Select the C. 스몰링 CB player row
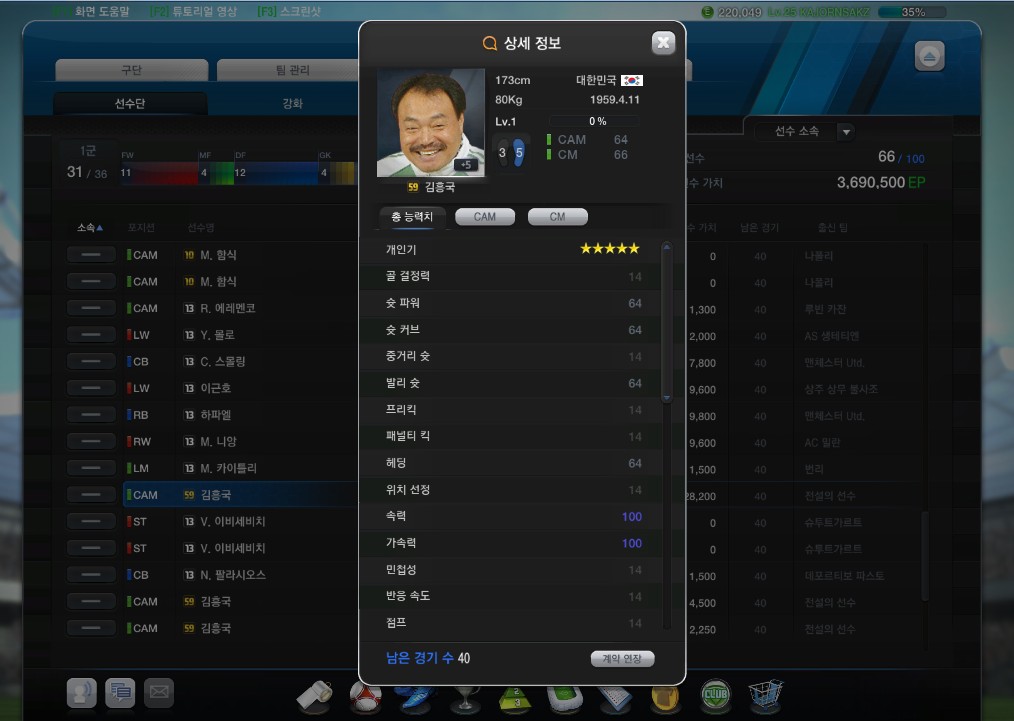This screenshot has height=721, width=1014. point(241,361)
